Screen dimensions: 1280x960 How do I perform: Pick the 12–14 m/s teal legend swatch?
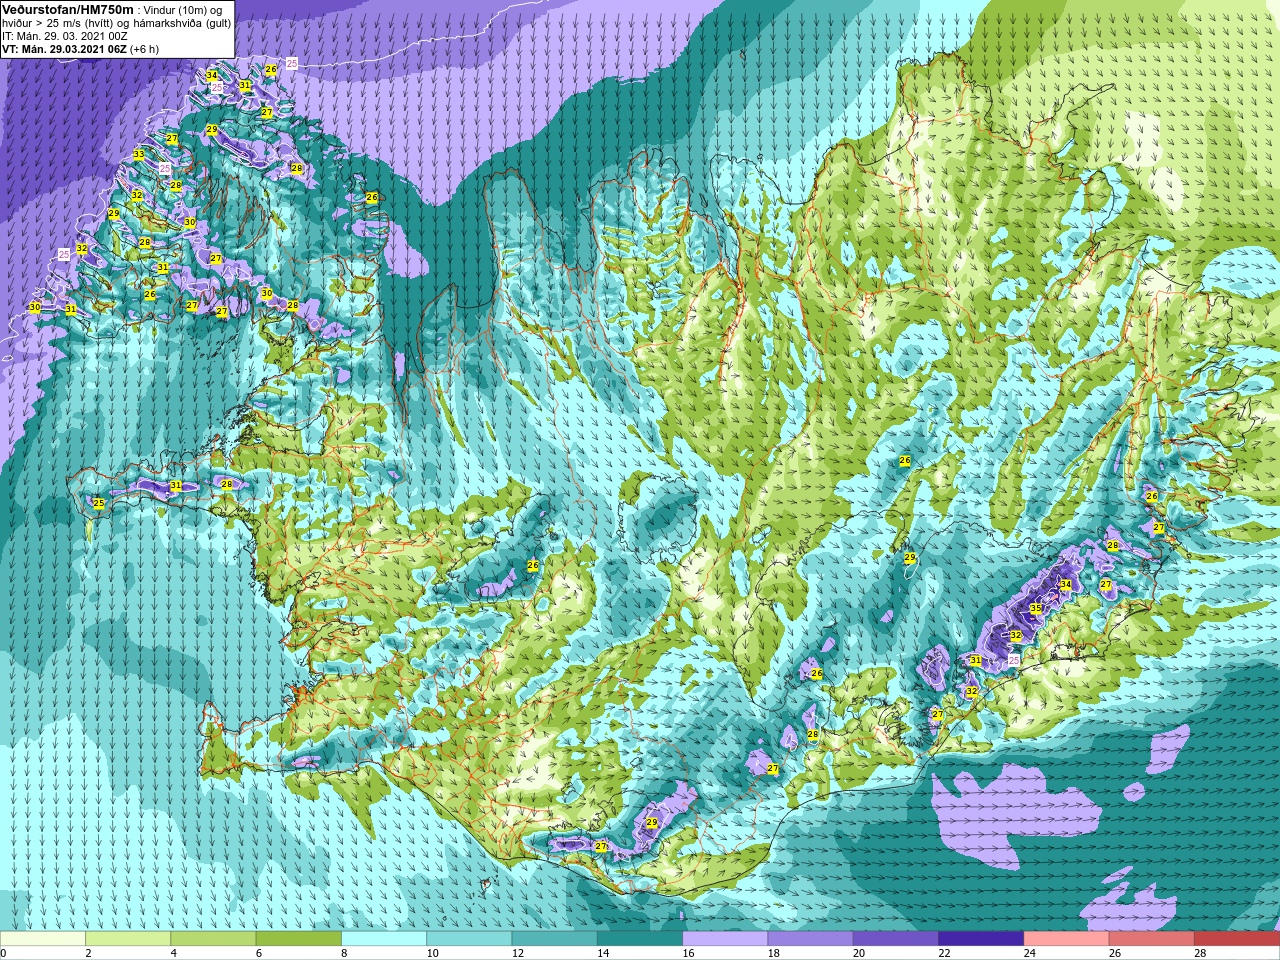click(x=554, y=939)
